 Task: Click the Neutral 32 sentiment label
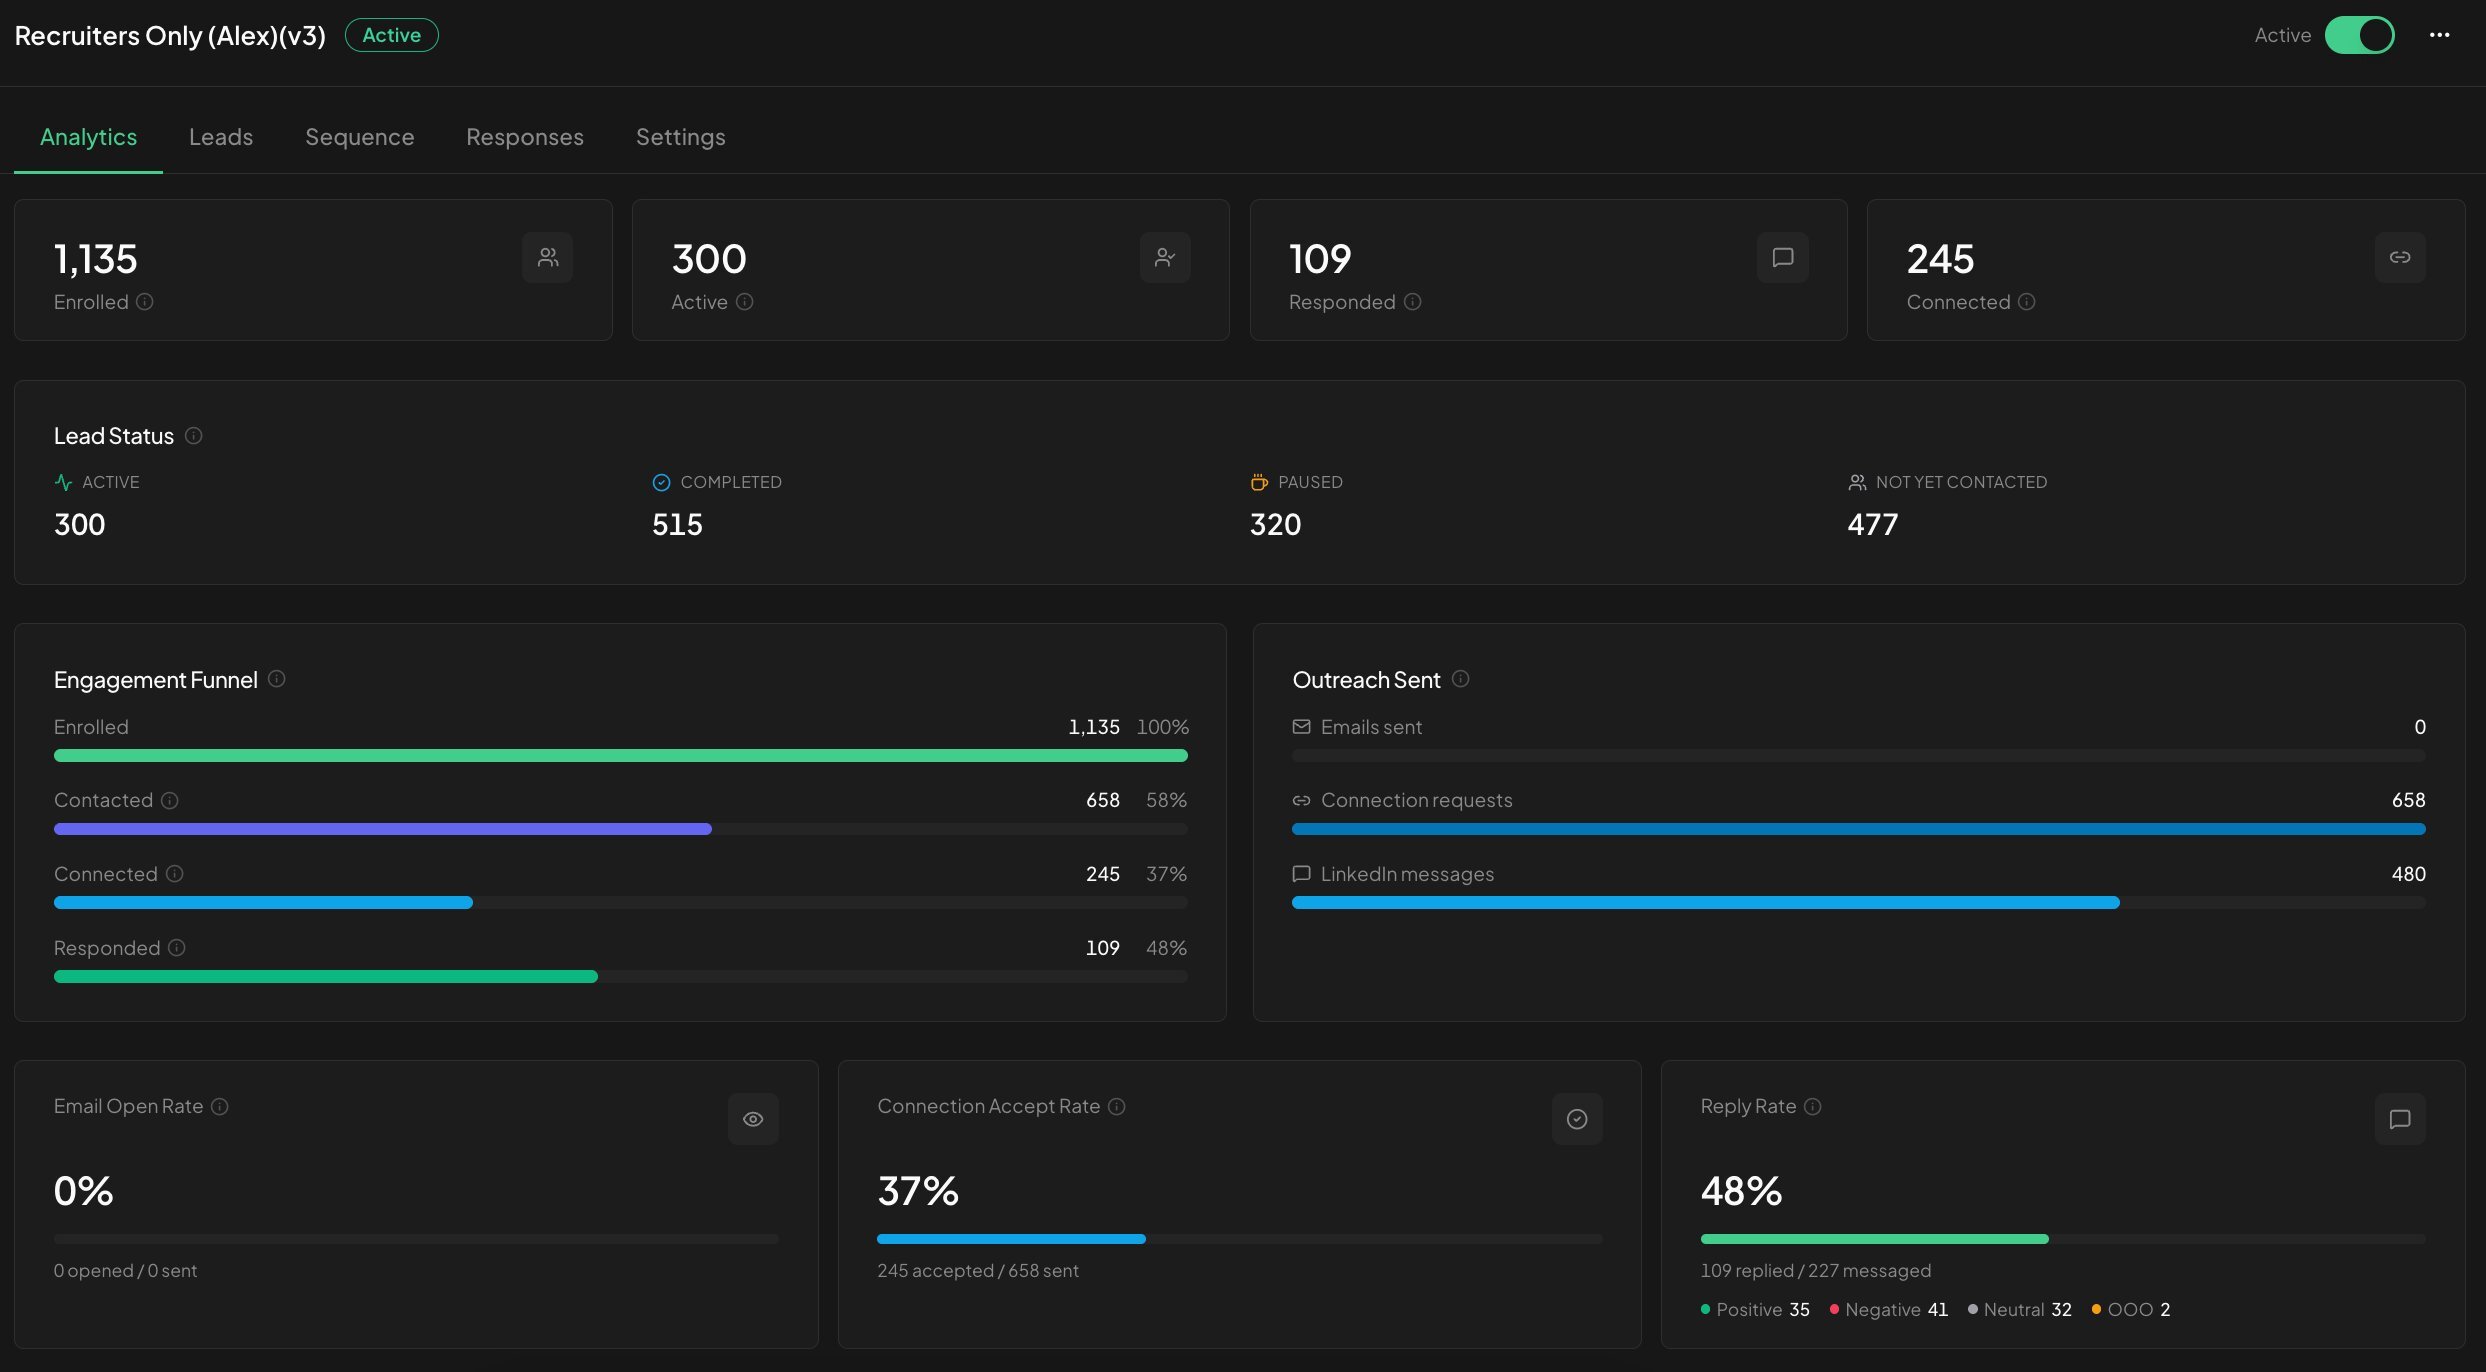click(2020, 1309)
